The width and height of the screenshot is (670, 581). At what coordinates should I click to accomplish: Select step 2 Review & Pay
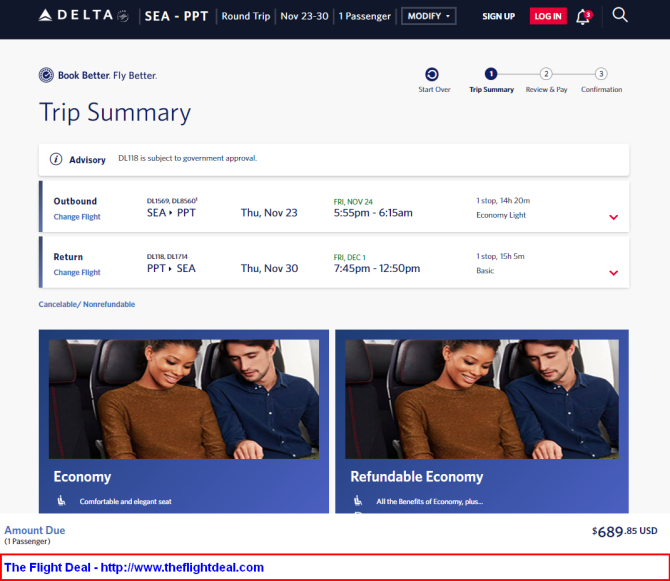[546, 74]
